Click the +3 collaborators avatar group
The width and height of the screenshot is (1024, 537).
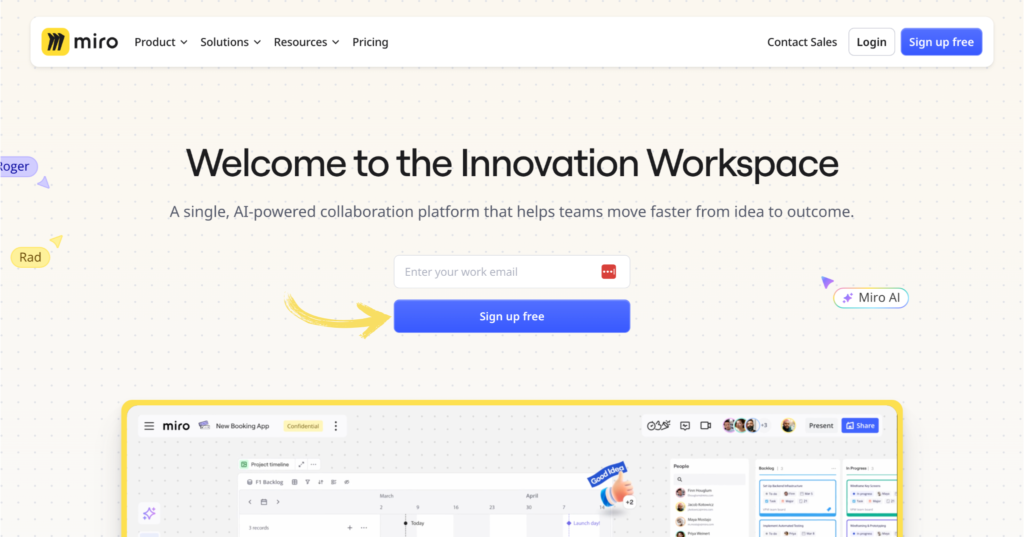pyautogui.click(x=746, y=425)
